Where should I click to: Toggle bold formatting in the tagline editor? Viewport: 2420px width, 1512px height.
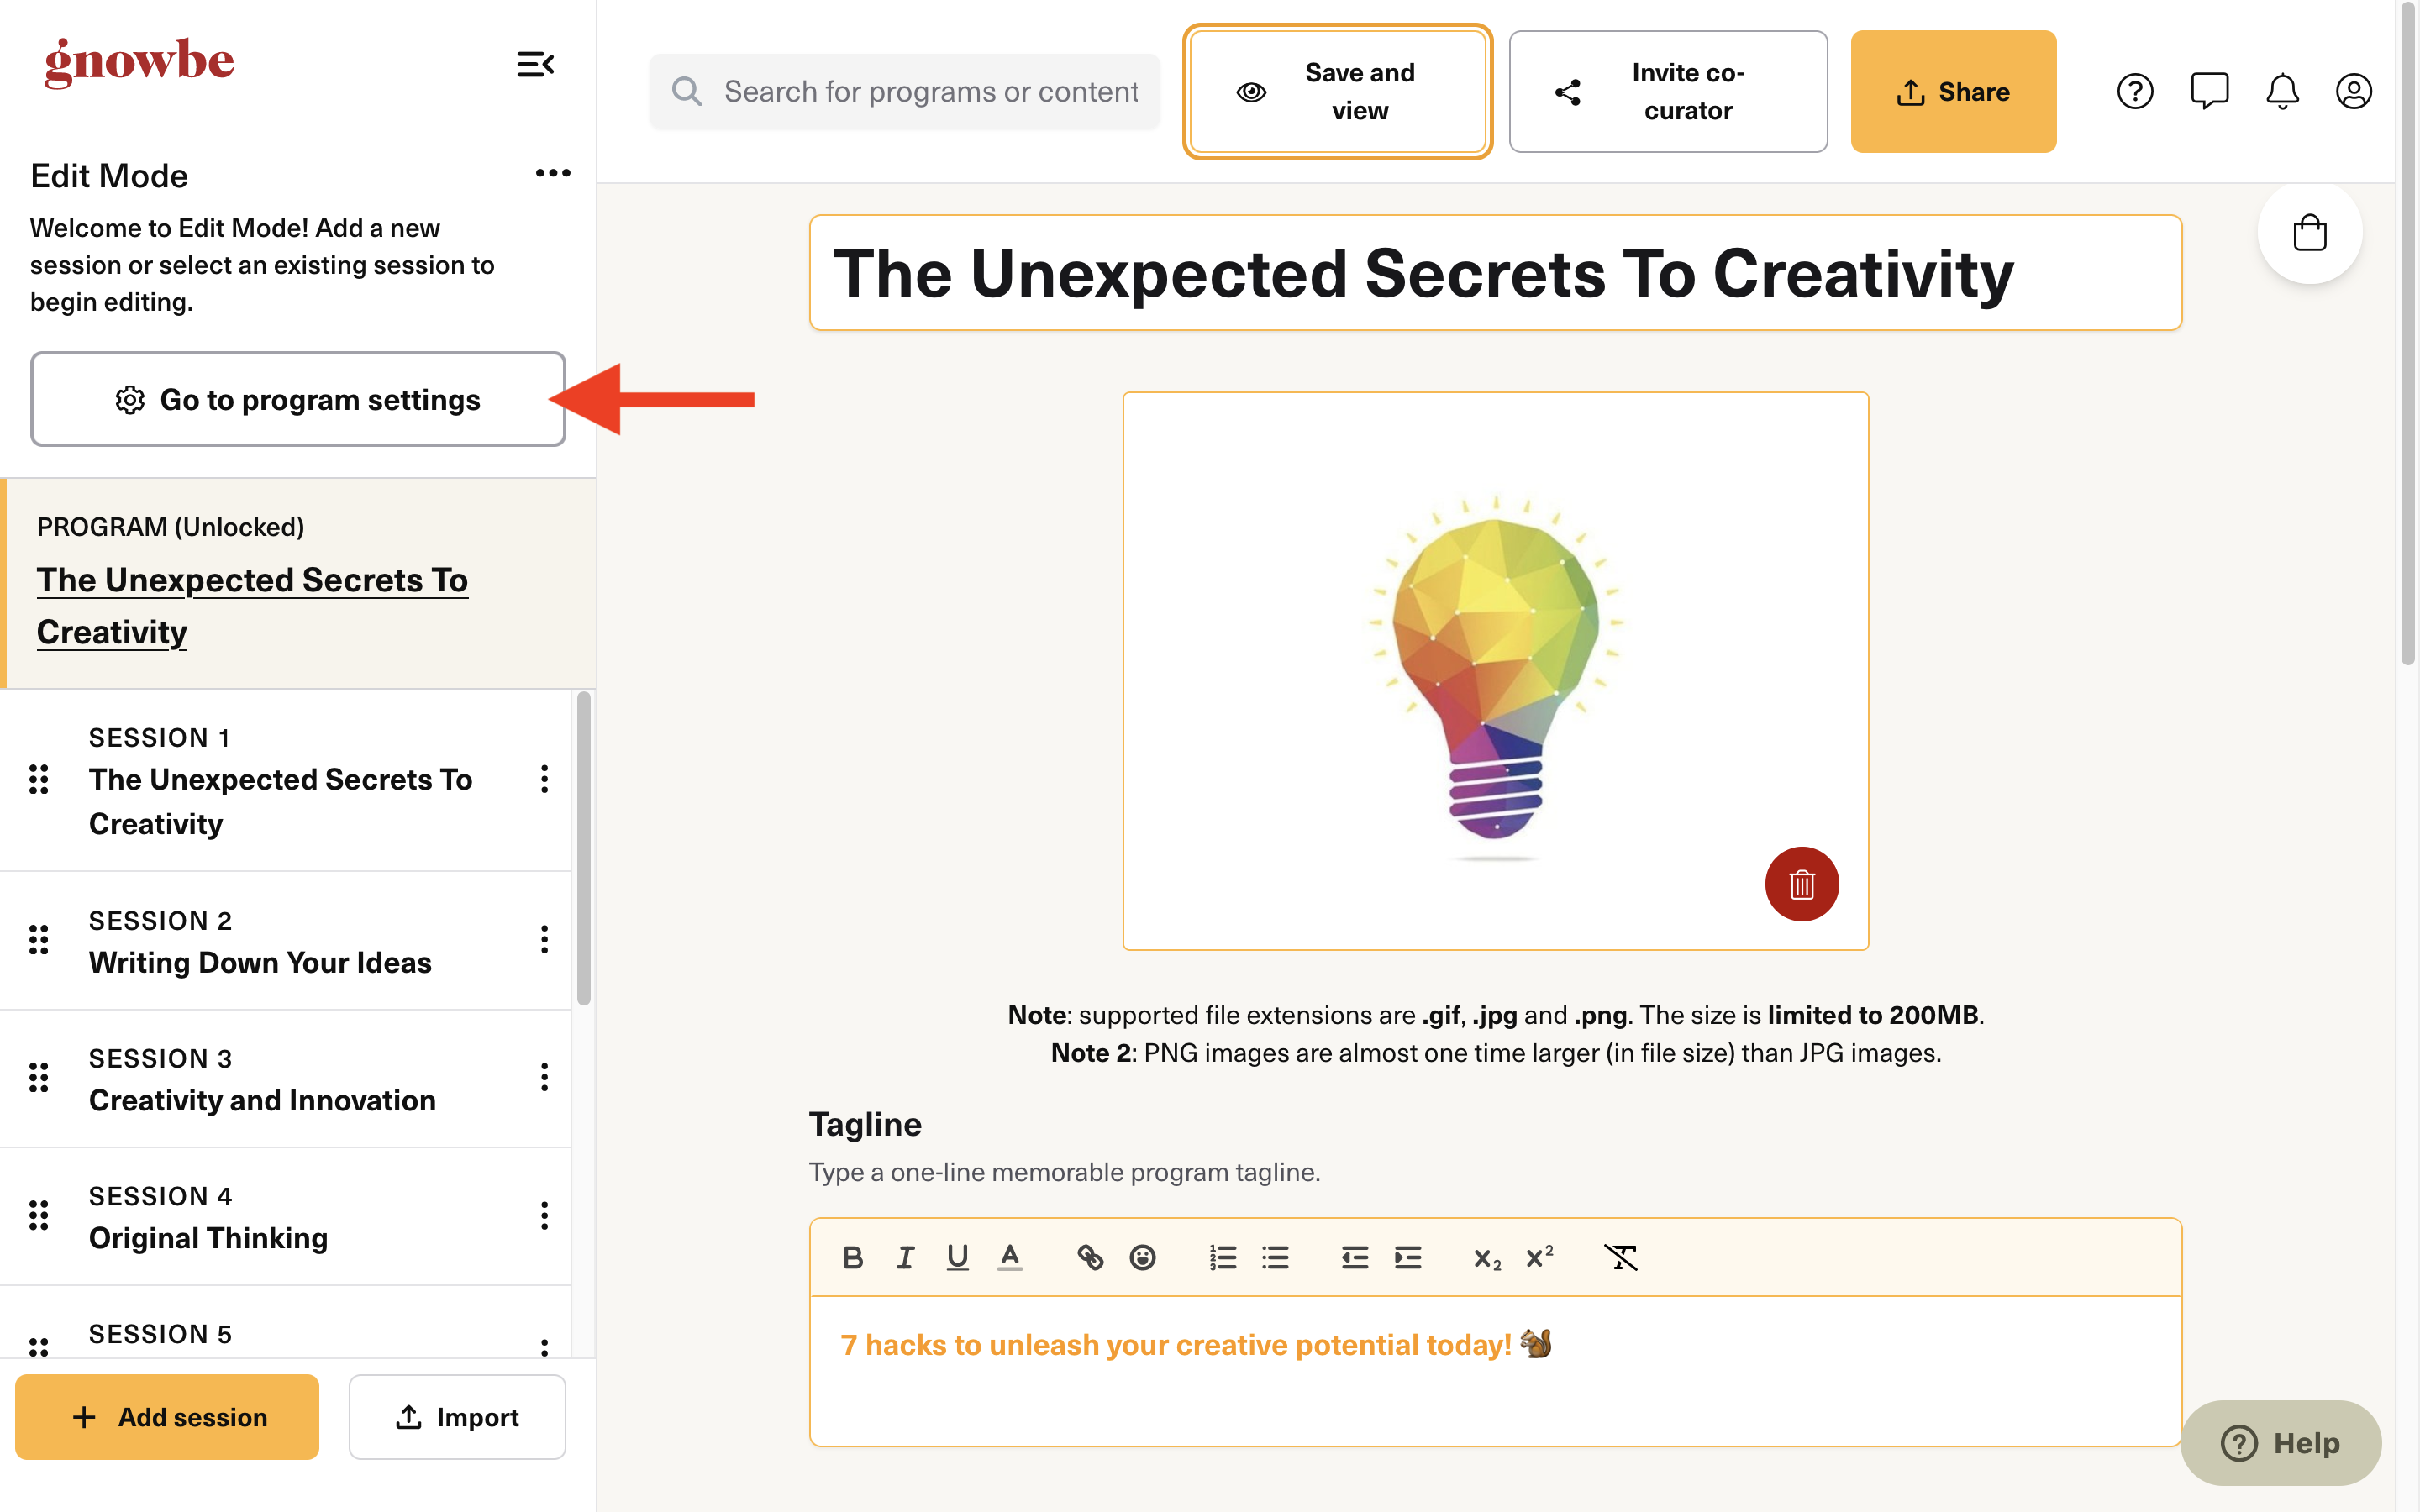[852, 1257]
